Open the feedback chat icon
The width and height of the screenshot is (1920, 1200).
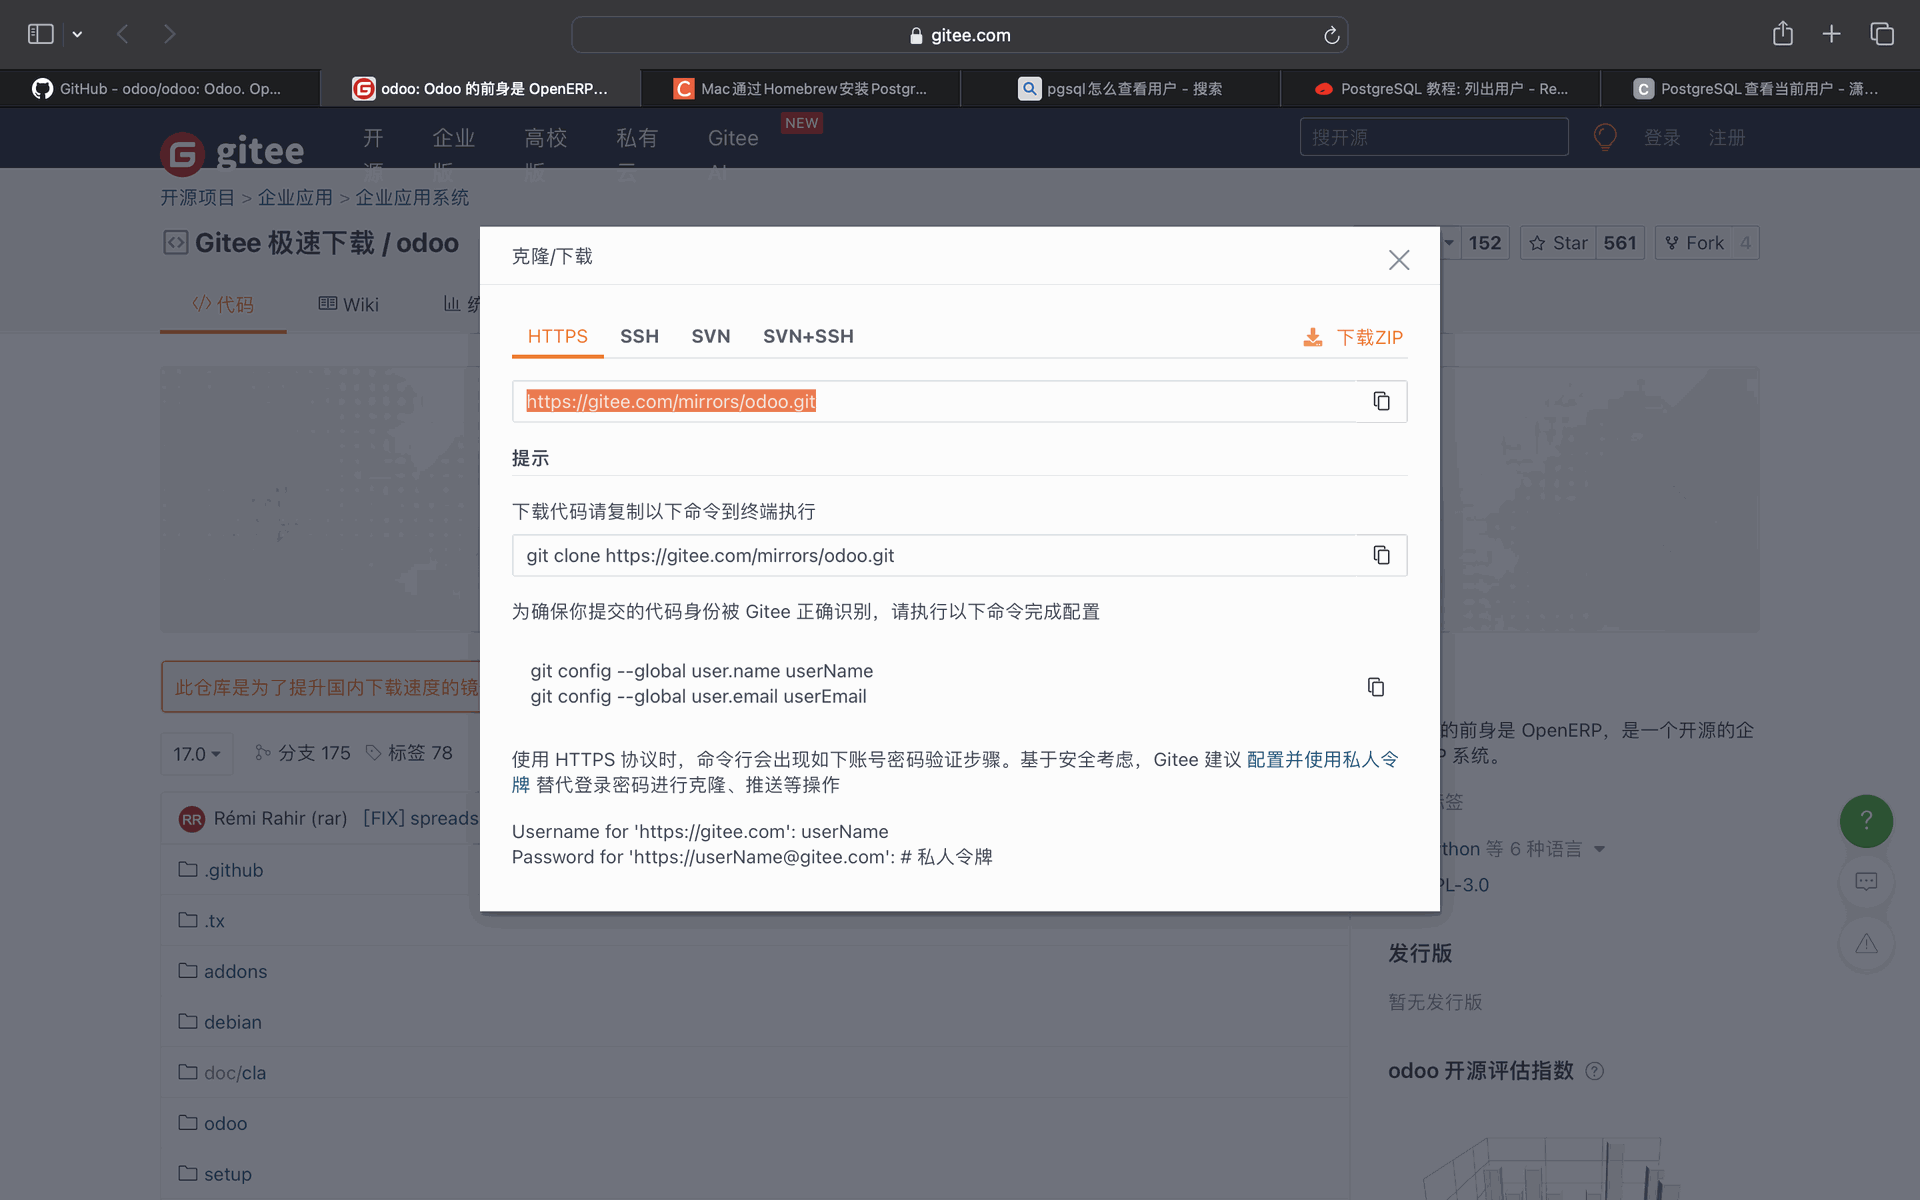pos(1866,882)
